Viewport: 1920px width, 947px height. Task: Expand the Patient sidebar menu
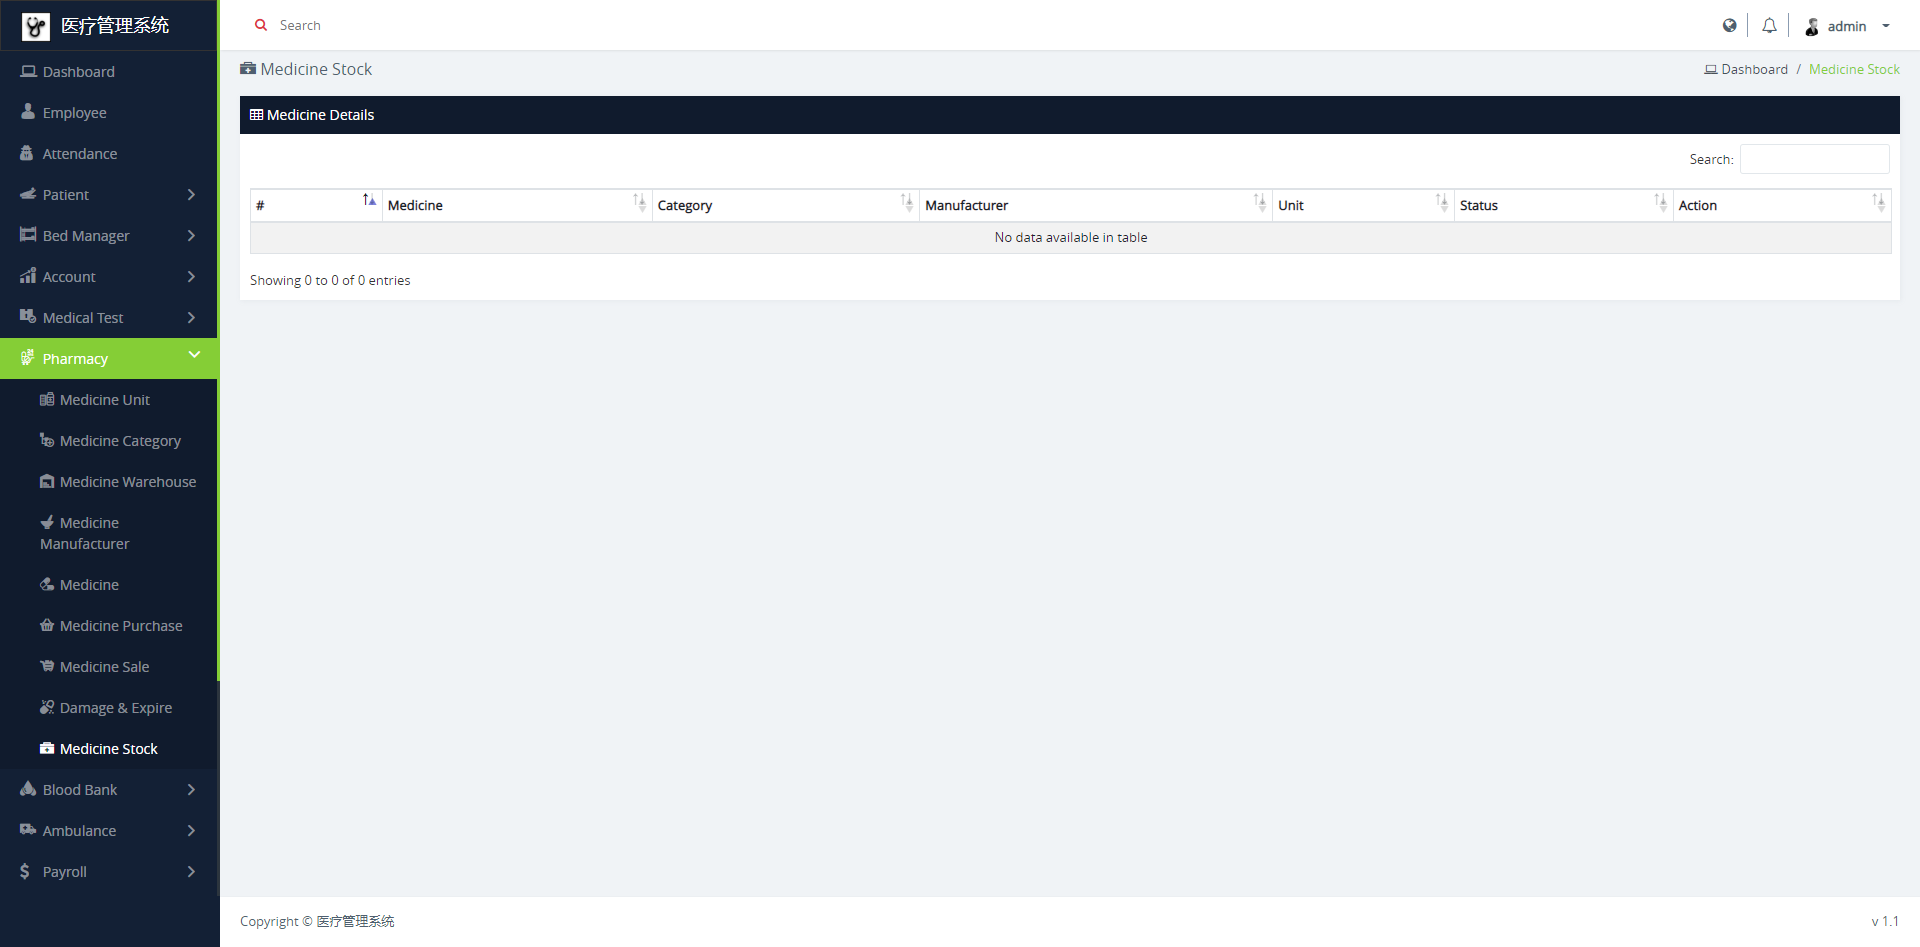109,195
